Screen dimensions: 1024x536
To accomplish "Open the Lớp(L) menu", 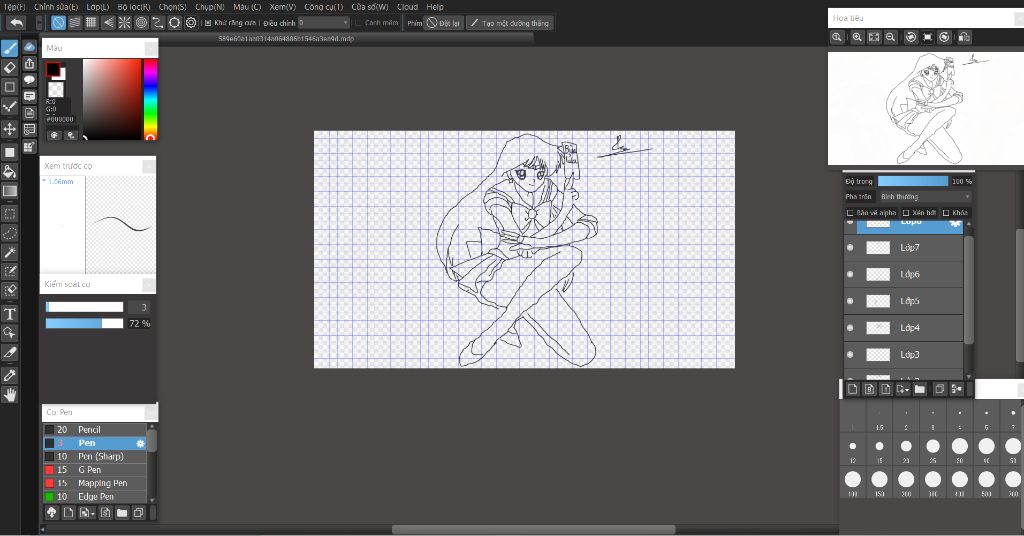I will [98, 7].
